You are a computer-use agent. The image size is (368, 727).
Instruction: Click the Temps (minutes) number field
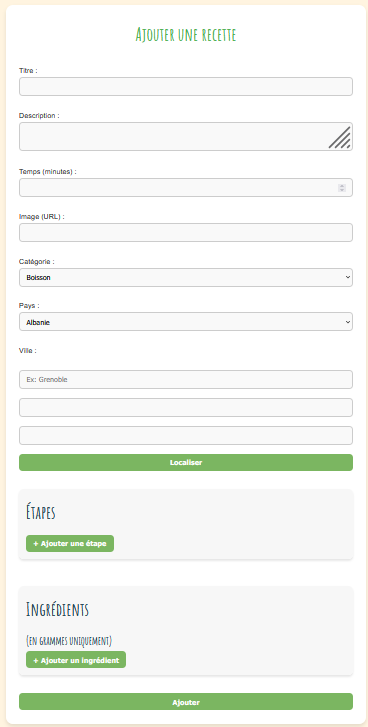tap(185, 187)
